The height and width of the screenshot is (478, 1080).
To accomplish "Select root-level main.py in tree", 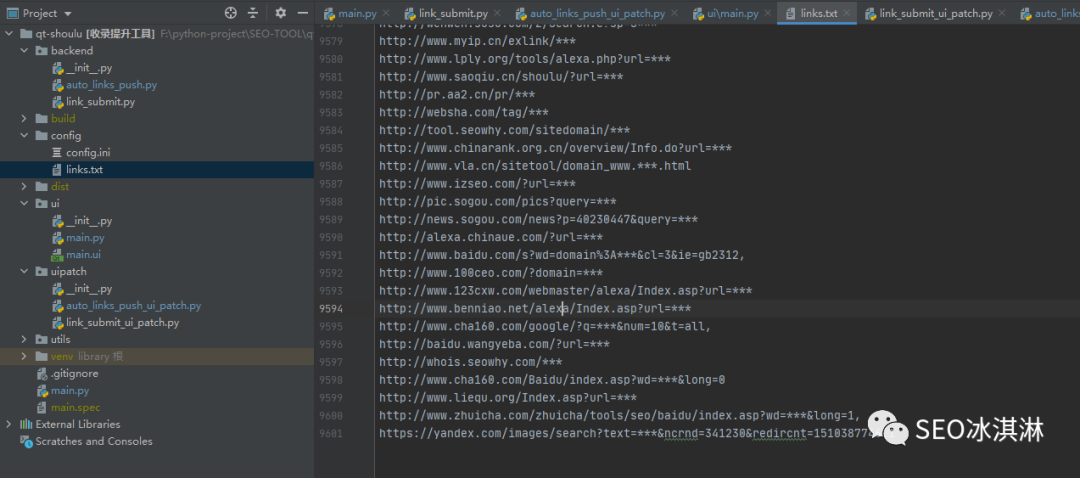I will (x=70, y=391).
